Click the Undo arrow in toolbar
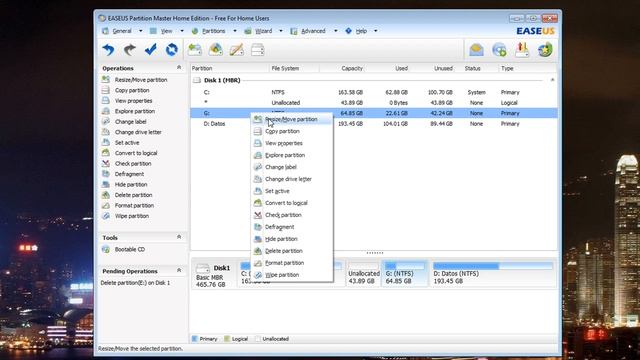Viewport: 640px width, 360px height. coord(108,50)
